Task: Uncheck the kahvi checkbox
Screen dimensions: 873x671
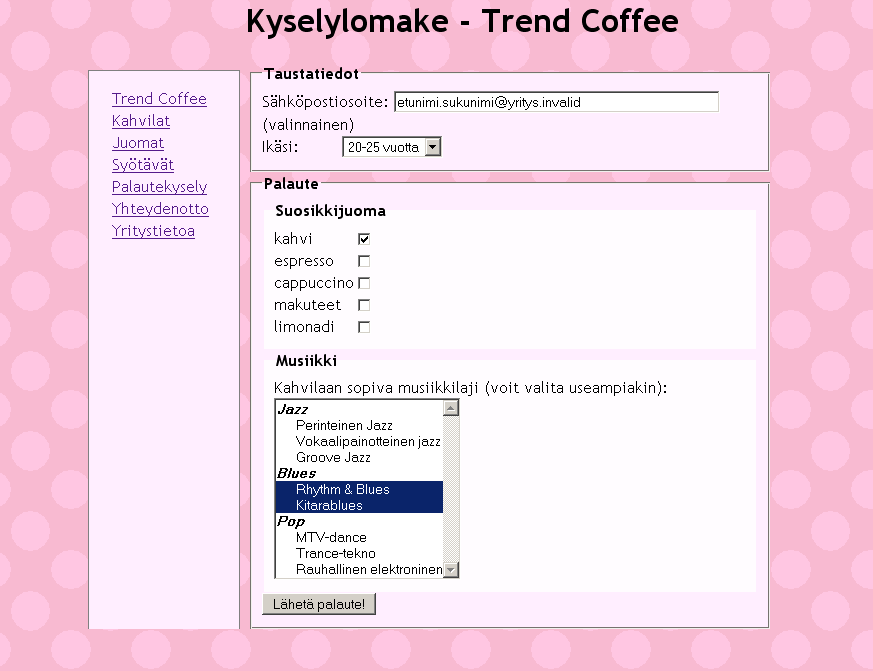Action: click(364, 239)
